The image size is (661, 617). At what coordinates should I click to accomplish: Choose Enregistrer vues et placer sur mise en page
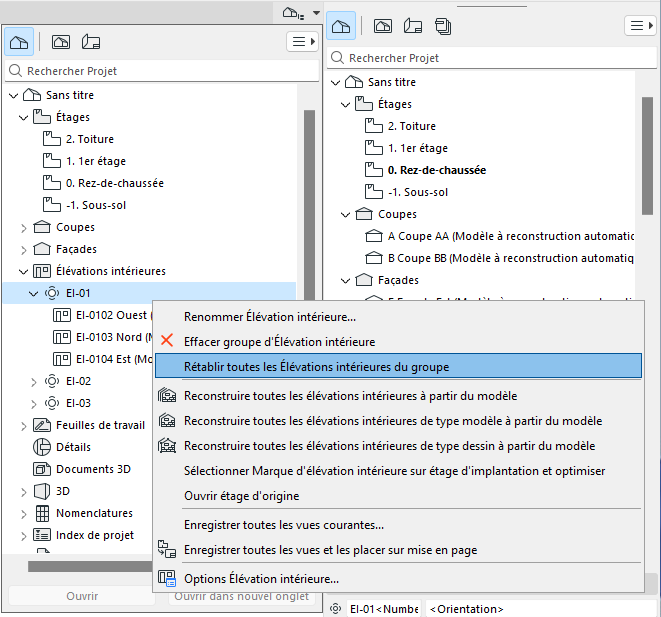398,550
